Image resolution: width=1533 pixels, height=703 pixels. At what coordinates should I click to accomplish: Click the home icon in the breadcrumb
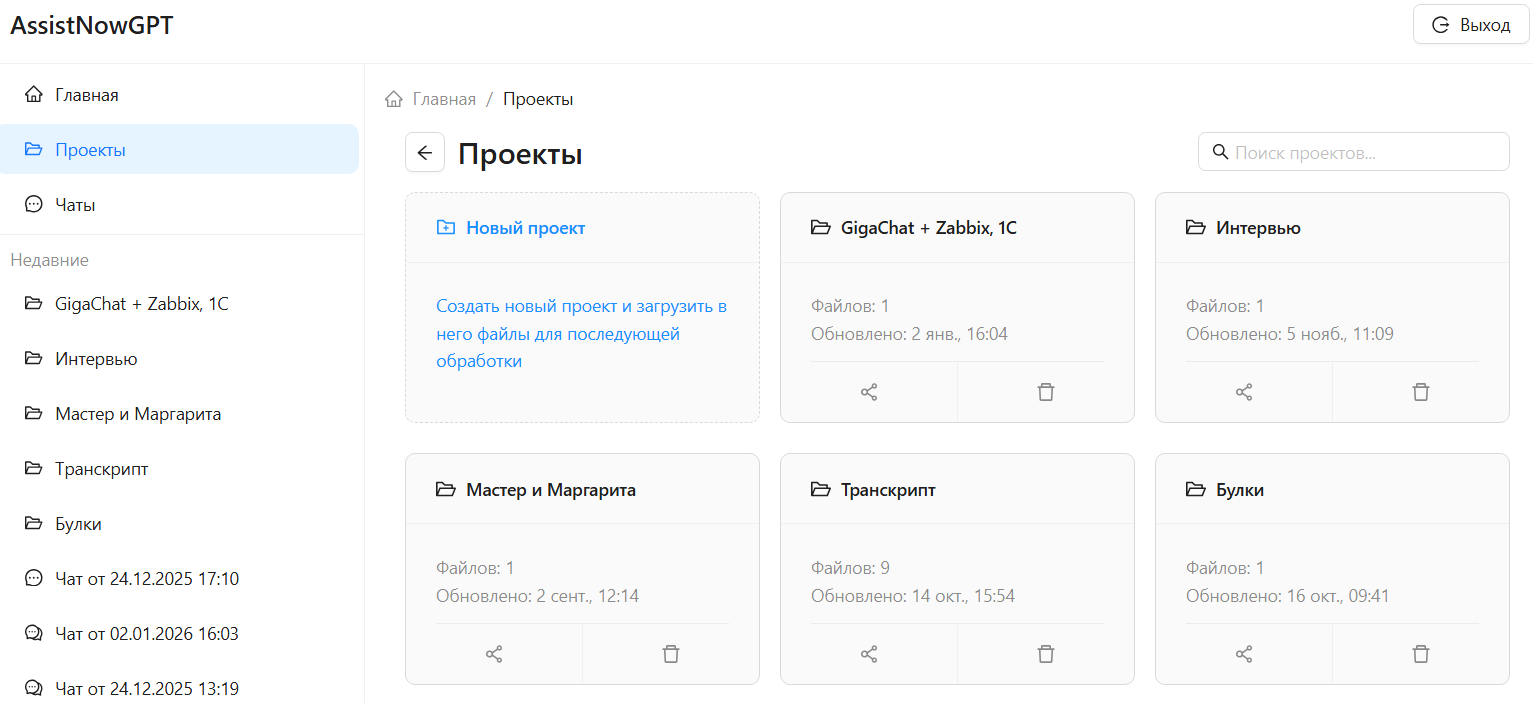[393, 98]
